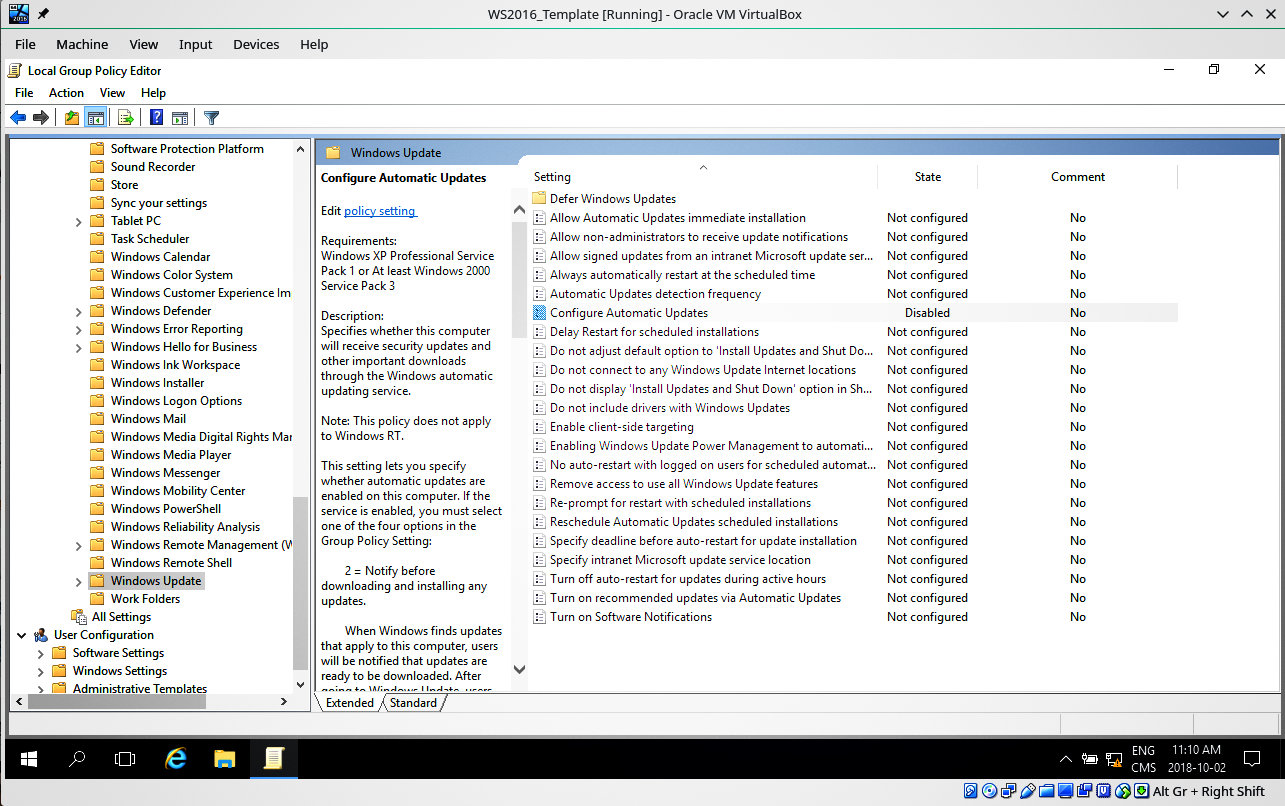Click the VirtualBox mouse integration indicator

[x=1122, y=791]
